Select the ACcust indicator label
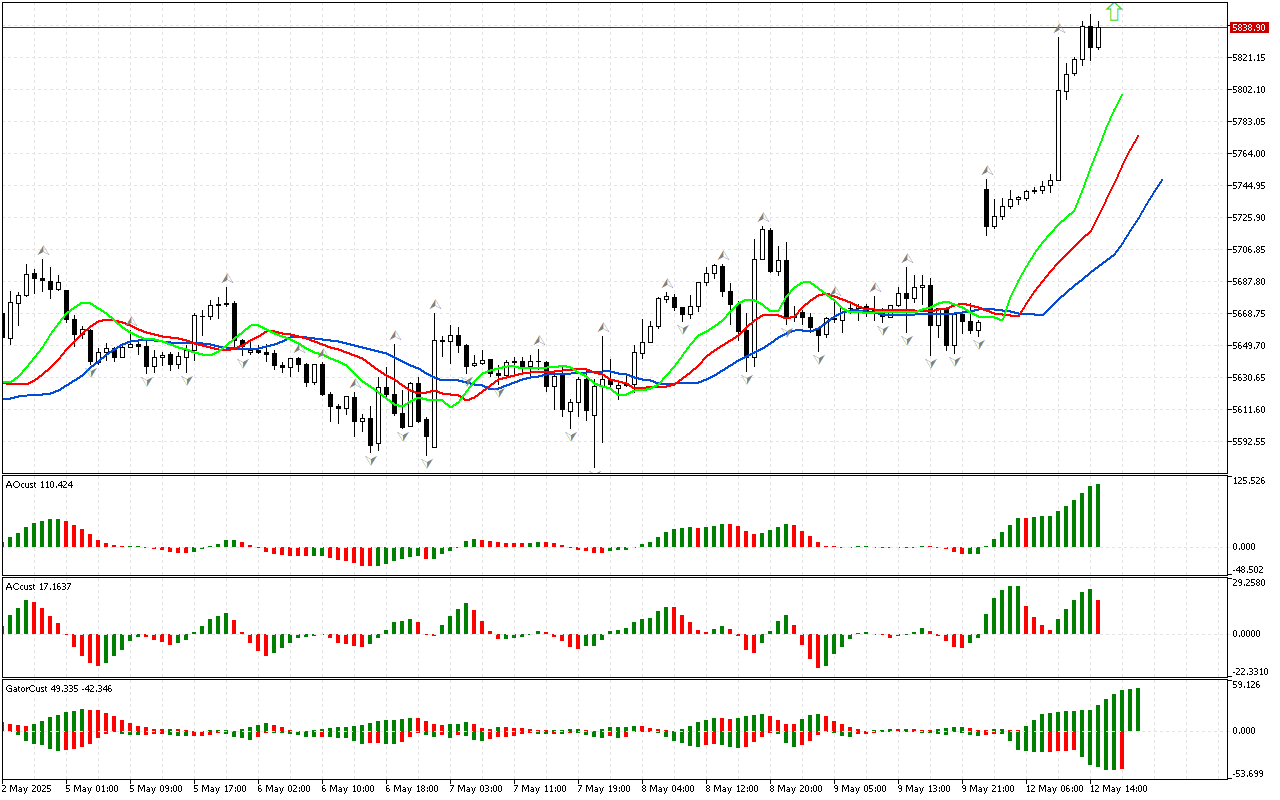This screenshot has width=1280, height=800. [x=39, y=586]
